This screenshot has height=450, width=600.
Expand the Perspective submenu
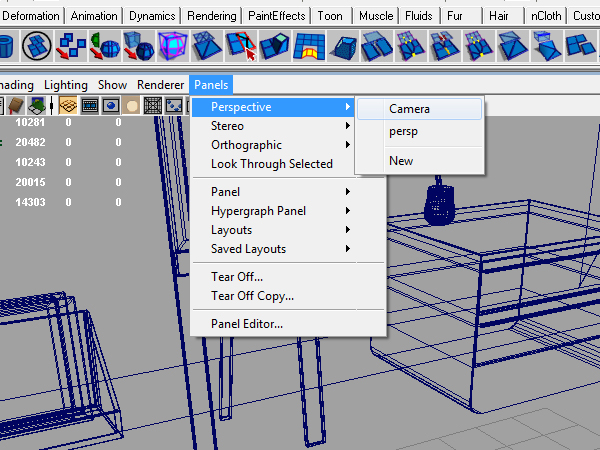(x=273, y=107)
